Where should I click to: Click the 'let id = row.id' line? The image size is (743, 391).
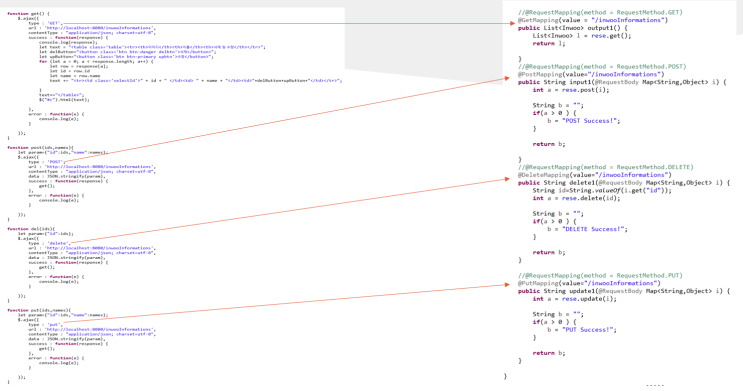(x=70, y=71)
